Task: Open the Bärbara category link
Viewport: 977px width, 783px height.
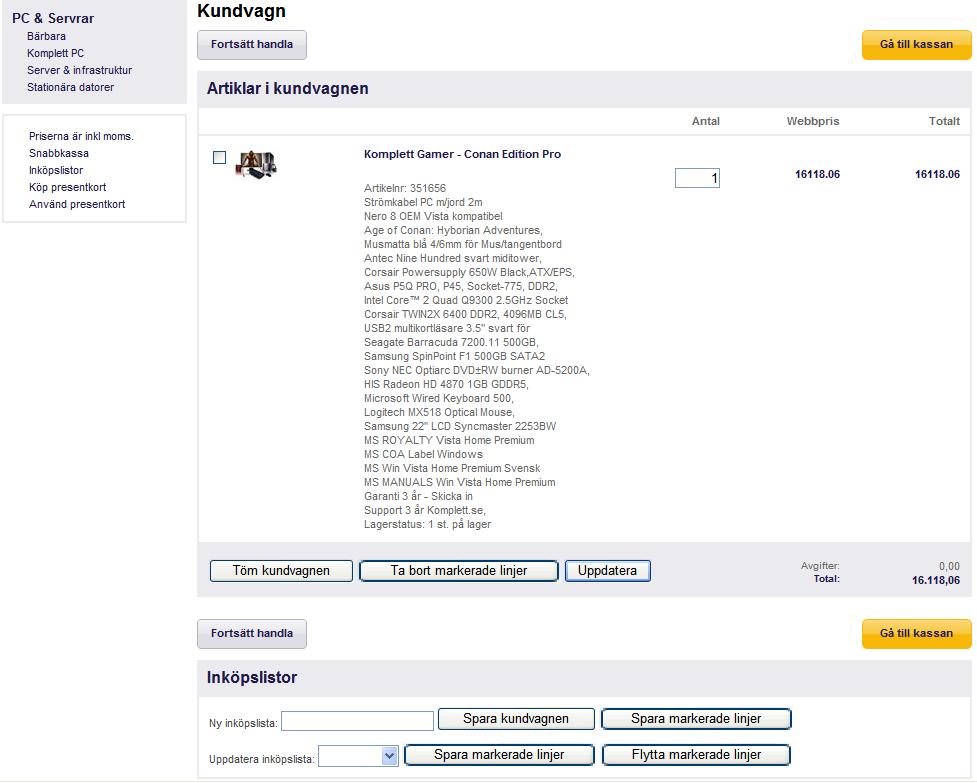Action: (46, 36)
